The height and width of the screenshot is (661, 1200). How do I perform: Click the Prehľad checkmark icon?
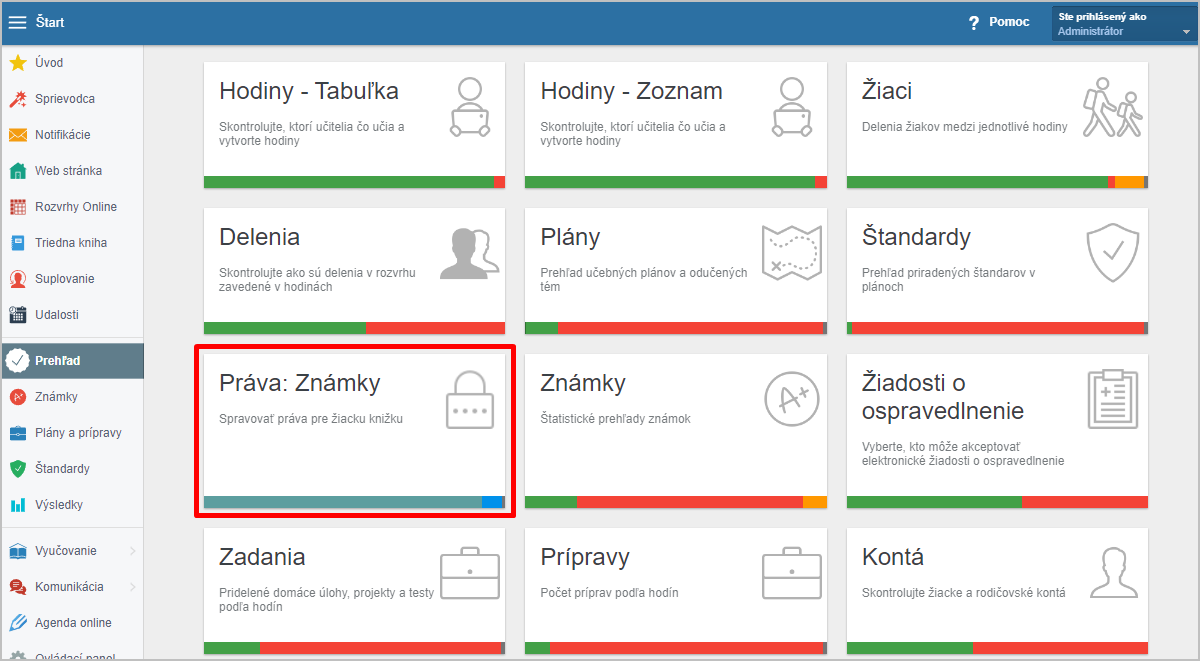click(16, 361)
